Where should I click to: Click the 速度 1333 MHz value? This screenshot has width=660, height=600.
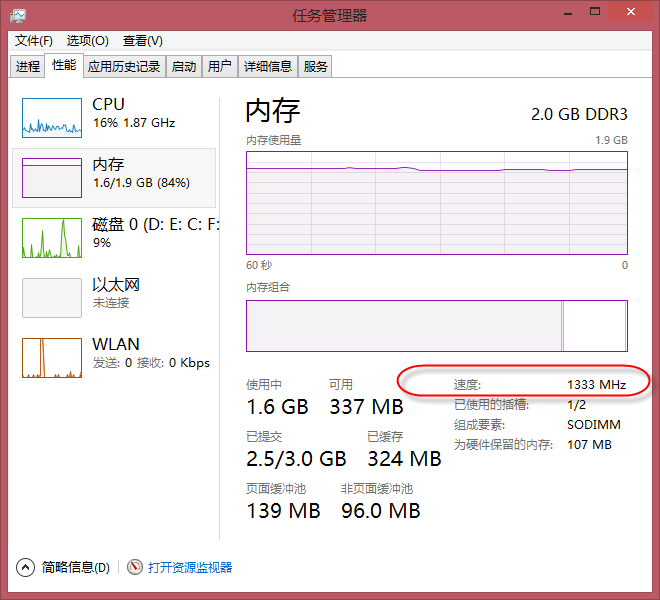pyautogui.click(x=596, y=384)
